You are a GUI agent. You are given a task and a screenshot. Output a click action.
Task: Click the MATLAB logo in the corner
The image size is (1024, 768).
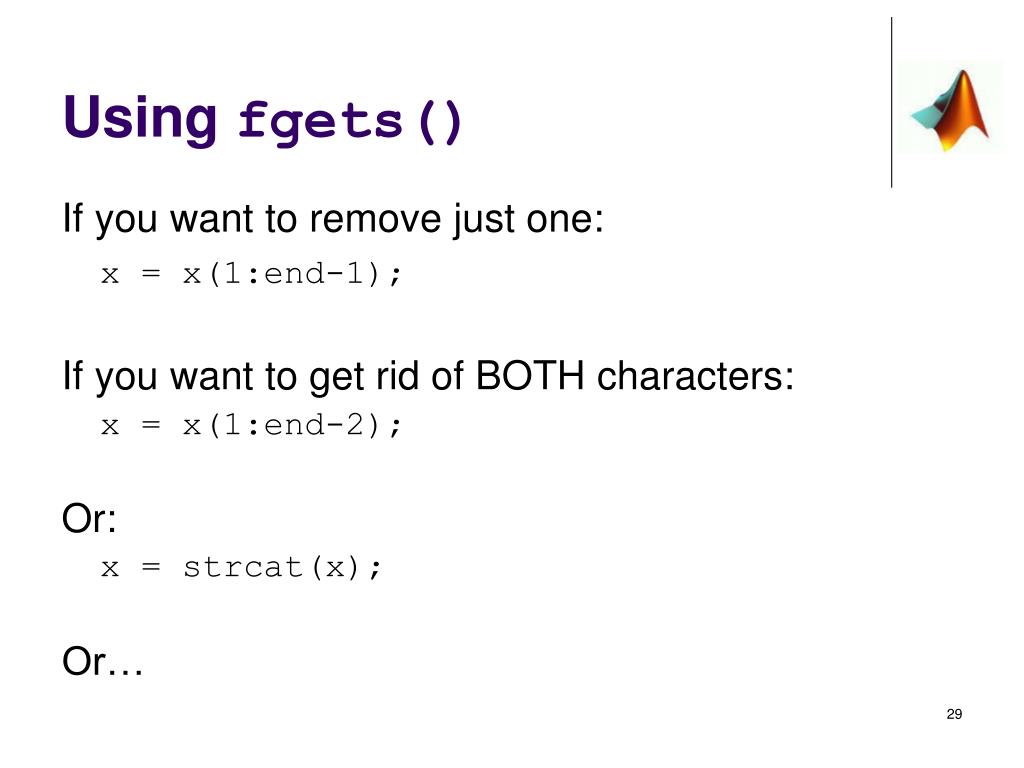[x=951, y=109]
